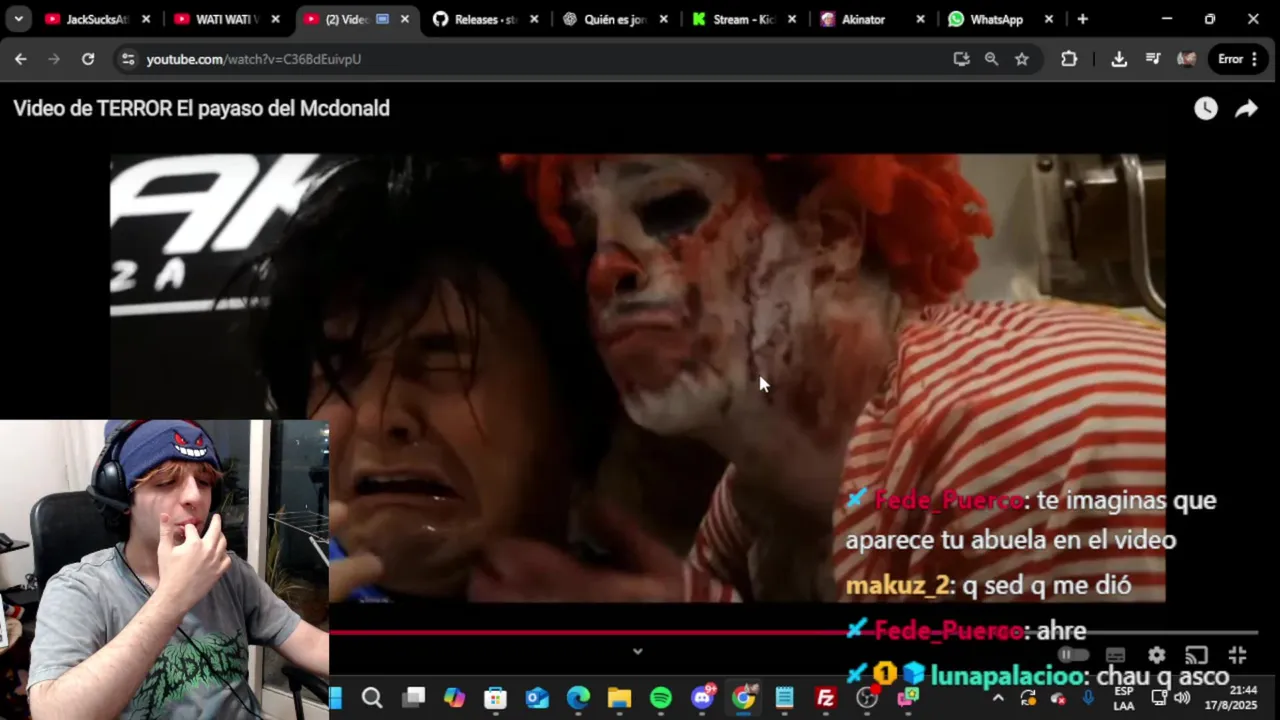This screenshot has height=720, width=1280.
Task: Show hidden system tray icons chevron
Action: (x=998, y=698)
